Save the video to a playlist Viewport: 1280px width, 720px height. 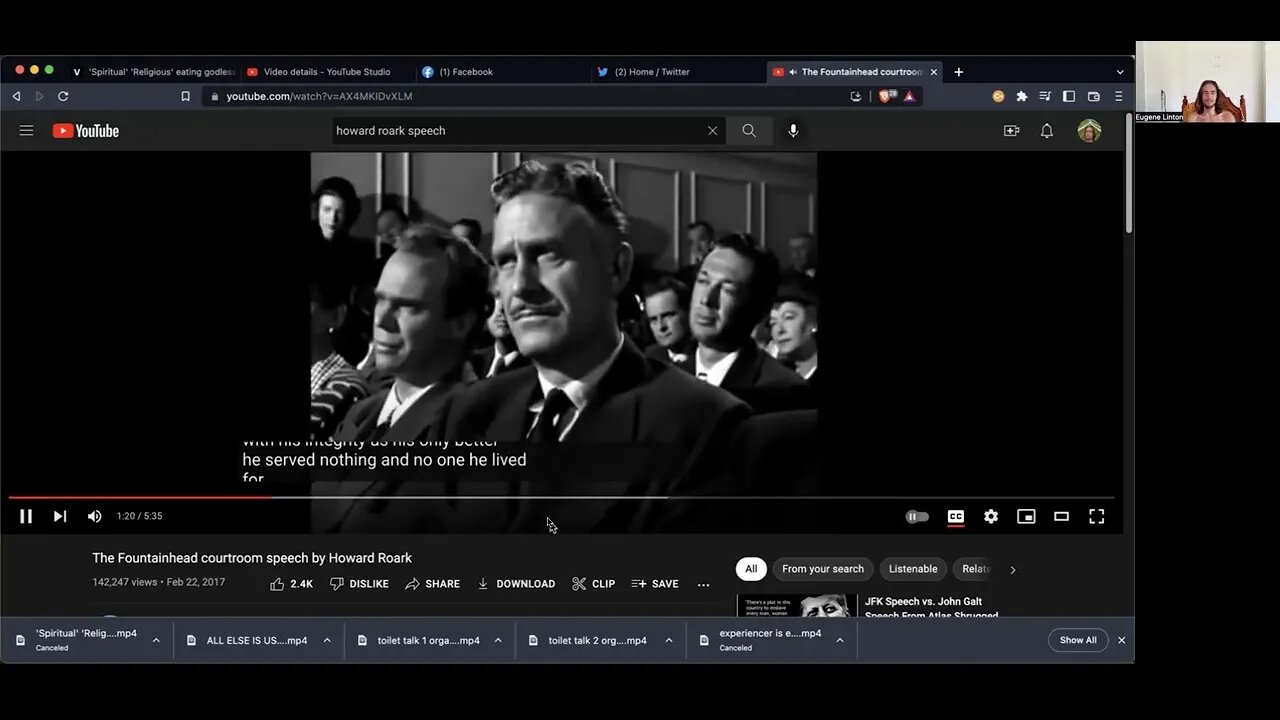[655, 584]
